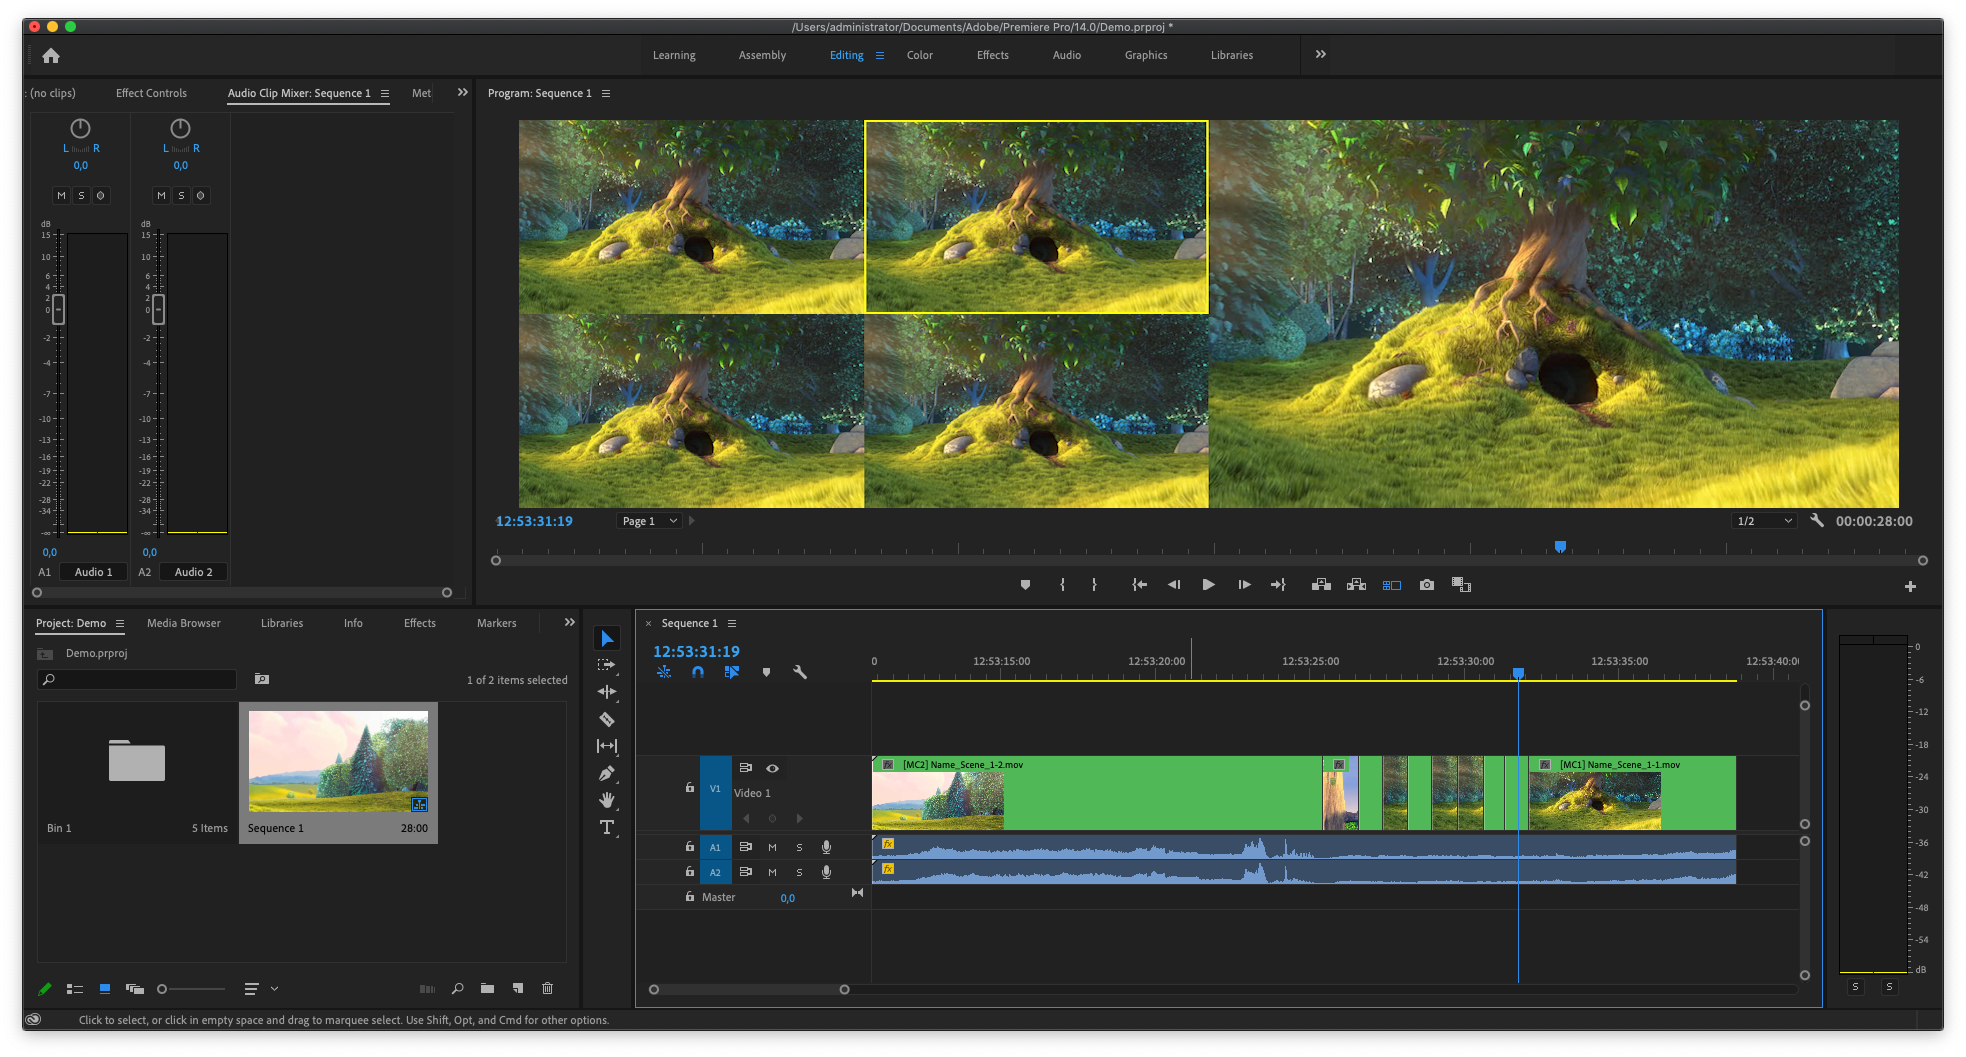Toggle track lock on Video 1
The image size is (1966, 1057).
point(689,788)
